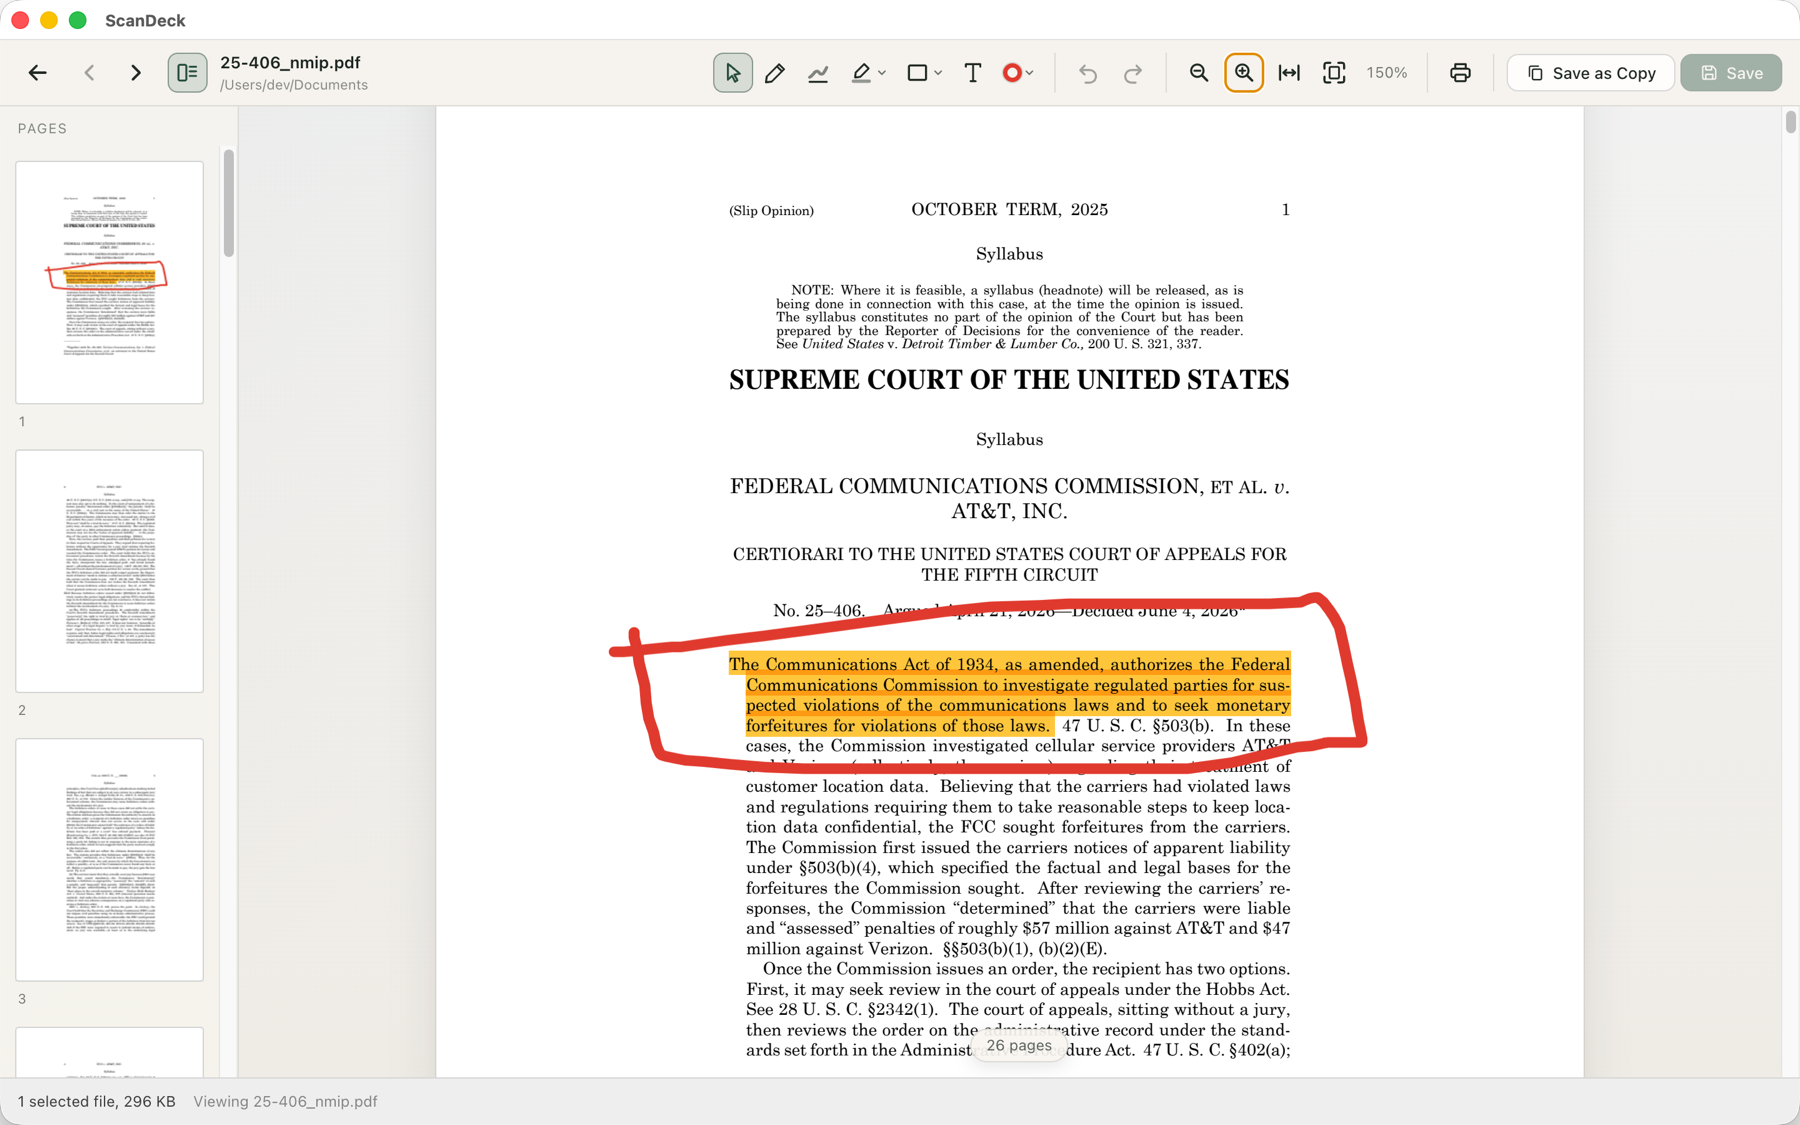Screen dimensions: 1800x1125
Task: Select the pen annotation tool
Action: click(774, 73)
